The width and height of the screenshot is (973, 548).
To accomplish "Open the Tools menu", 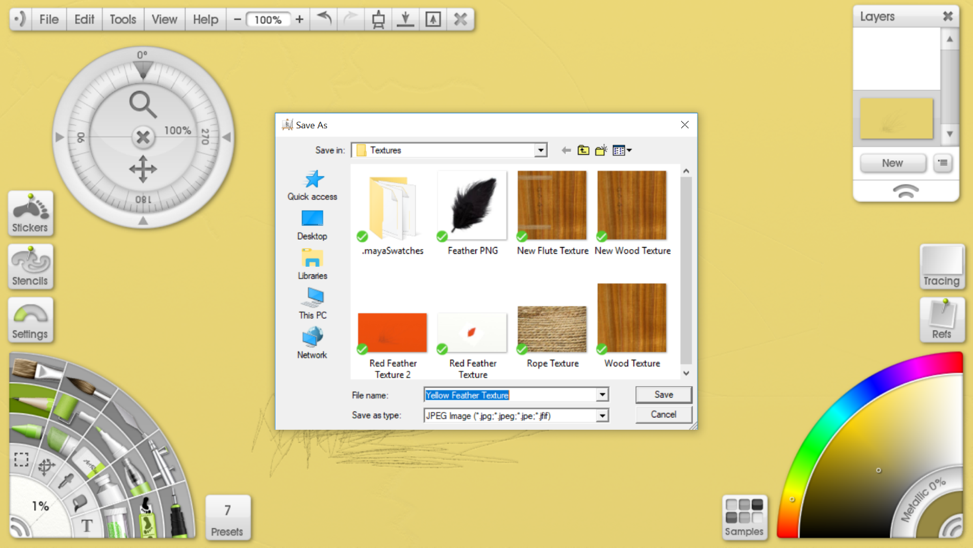I will click(123, 19).
